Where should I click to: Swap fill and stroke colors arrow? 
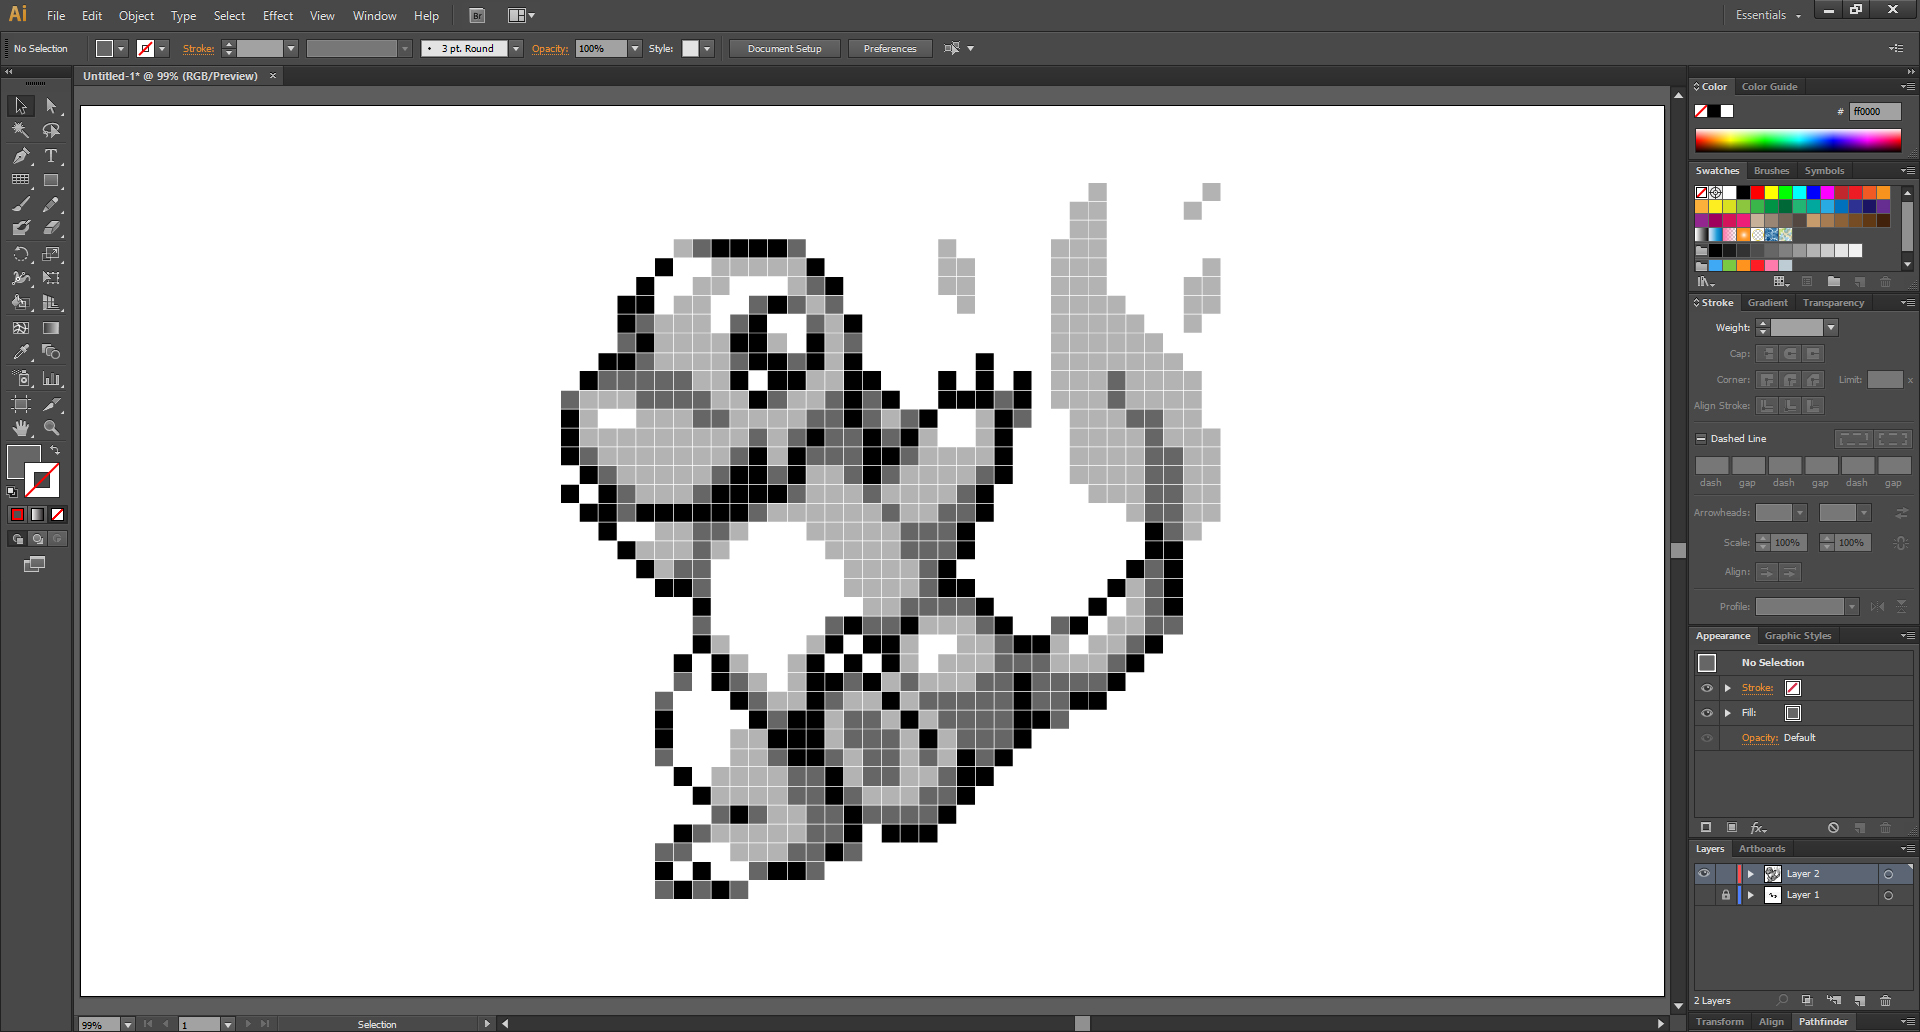[56, 451]
